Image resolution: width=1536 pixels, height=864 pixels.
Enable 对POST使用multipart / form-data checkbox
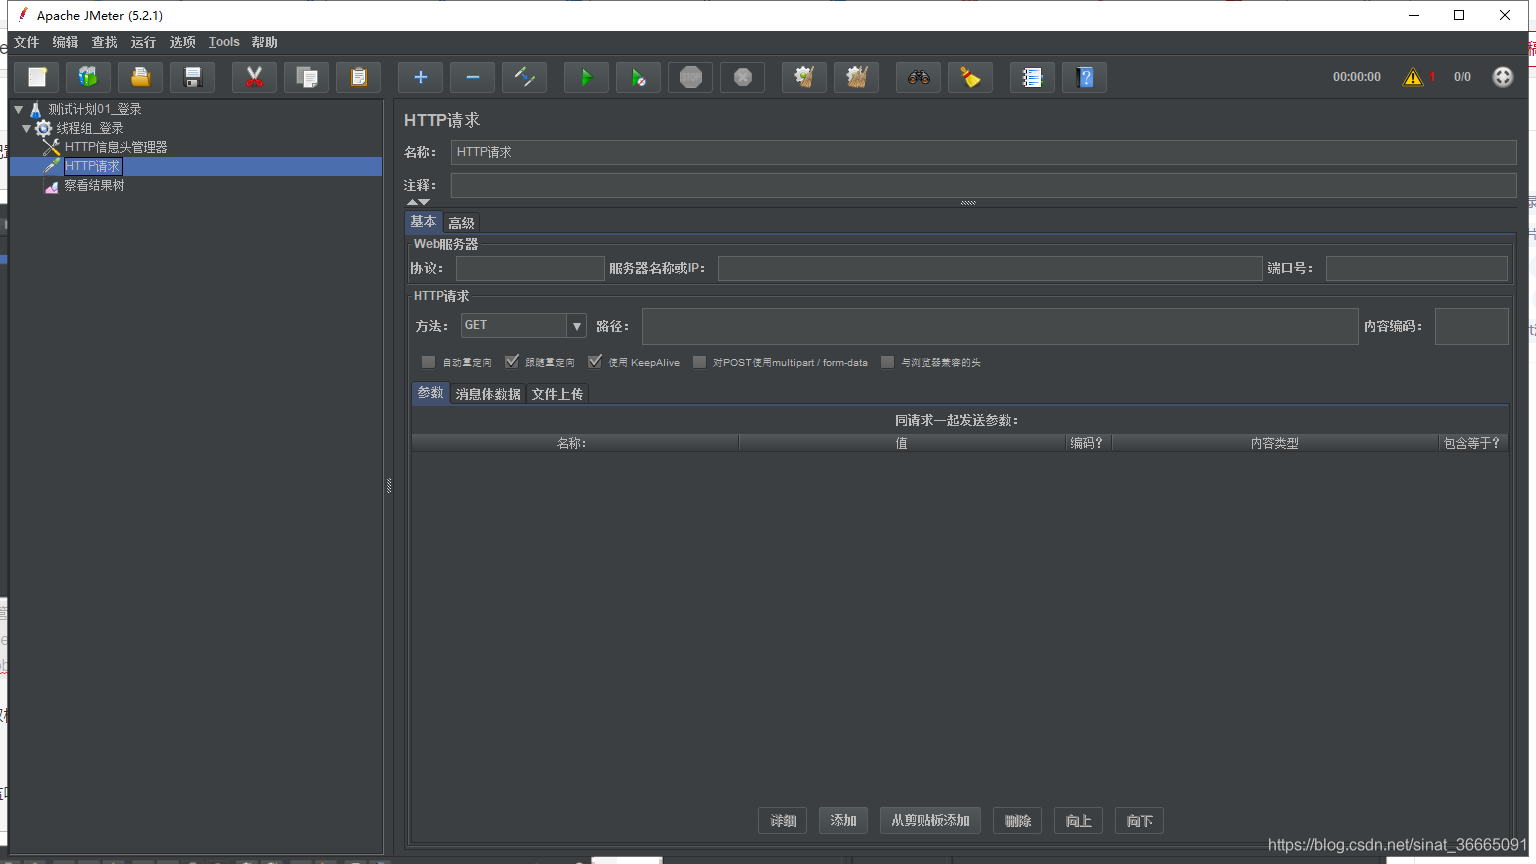(x=699, y=362)
